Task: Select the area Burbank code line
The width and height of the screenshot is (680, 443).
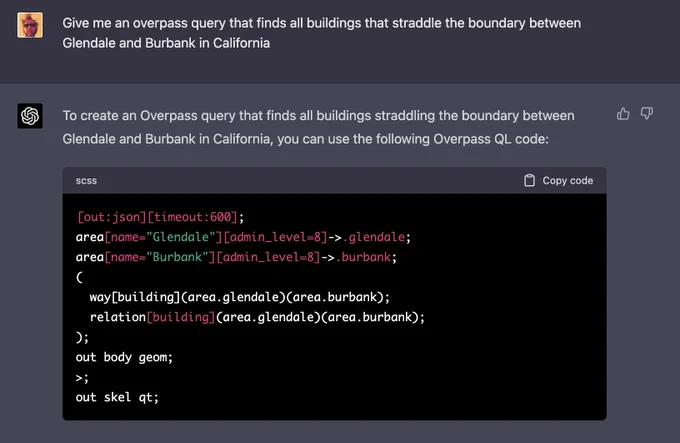Action: [236, 257]
